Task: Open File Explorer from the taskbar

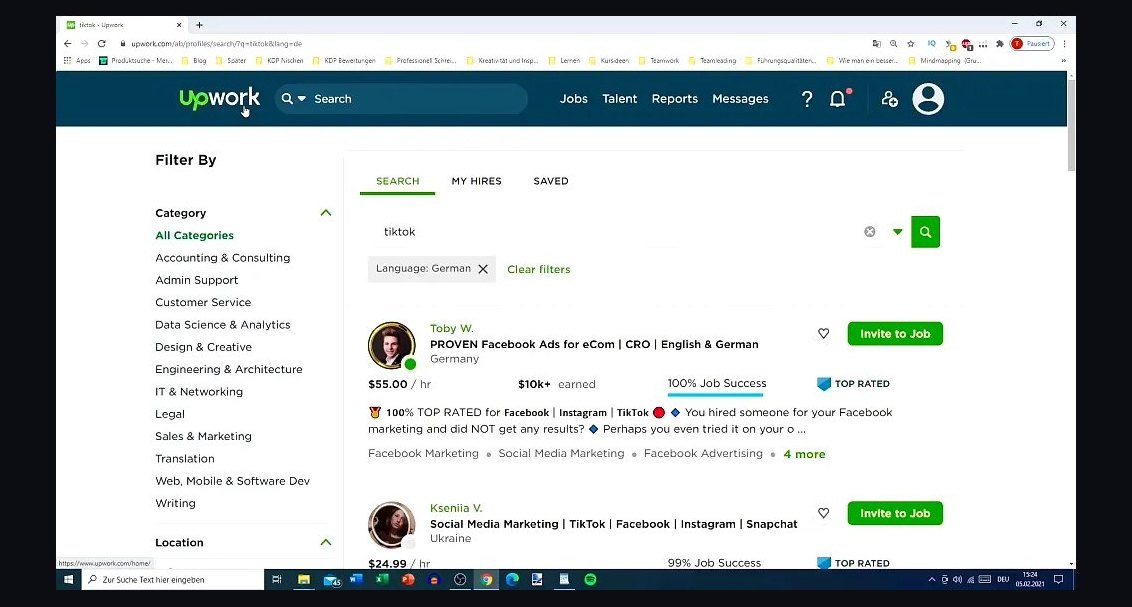Action: point(304,580)
